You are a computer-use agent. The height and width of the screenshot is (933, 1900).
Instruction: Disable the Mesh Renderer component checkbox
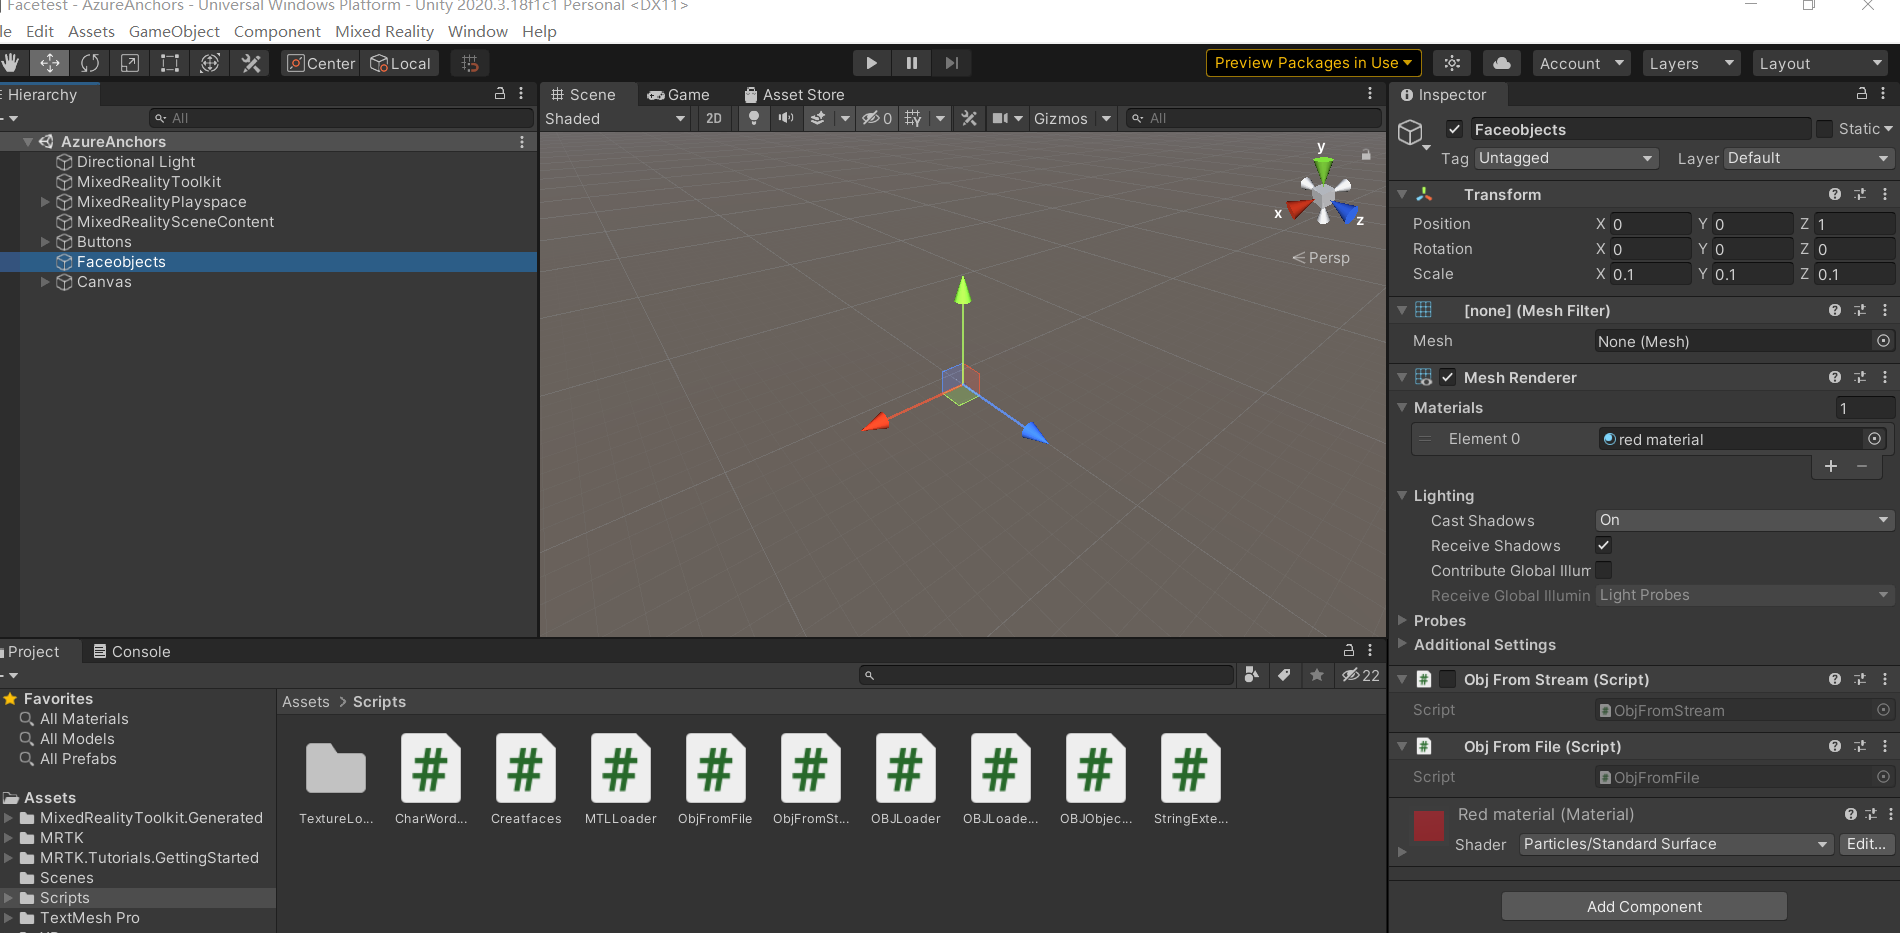click(1447, 377)
